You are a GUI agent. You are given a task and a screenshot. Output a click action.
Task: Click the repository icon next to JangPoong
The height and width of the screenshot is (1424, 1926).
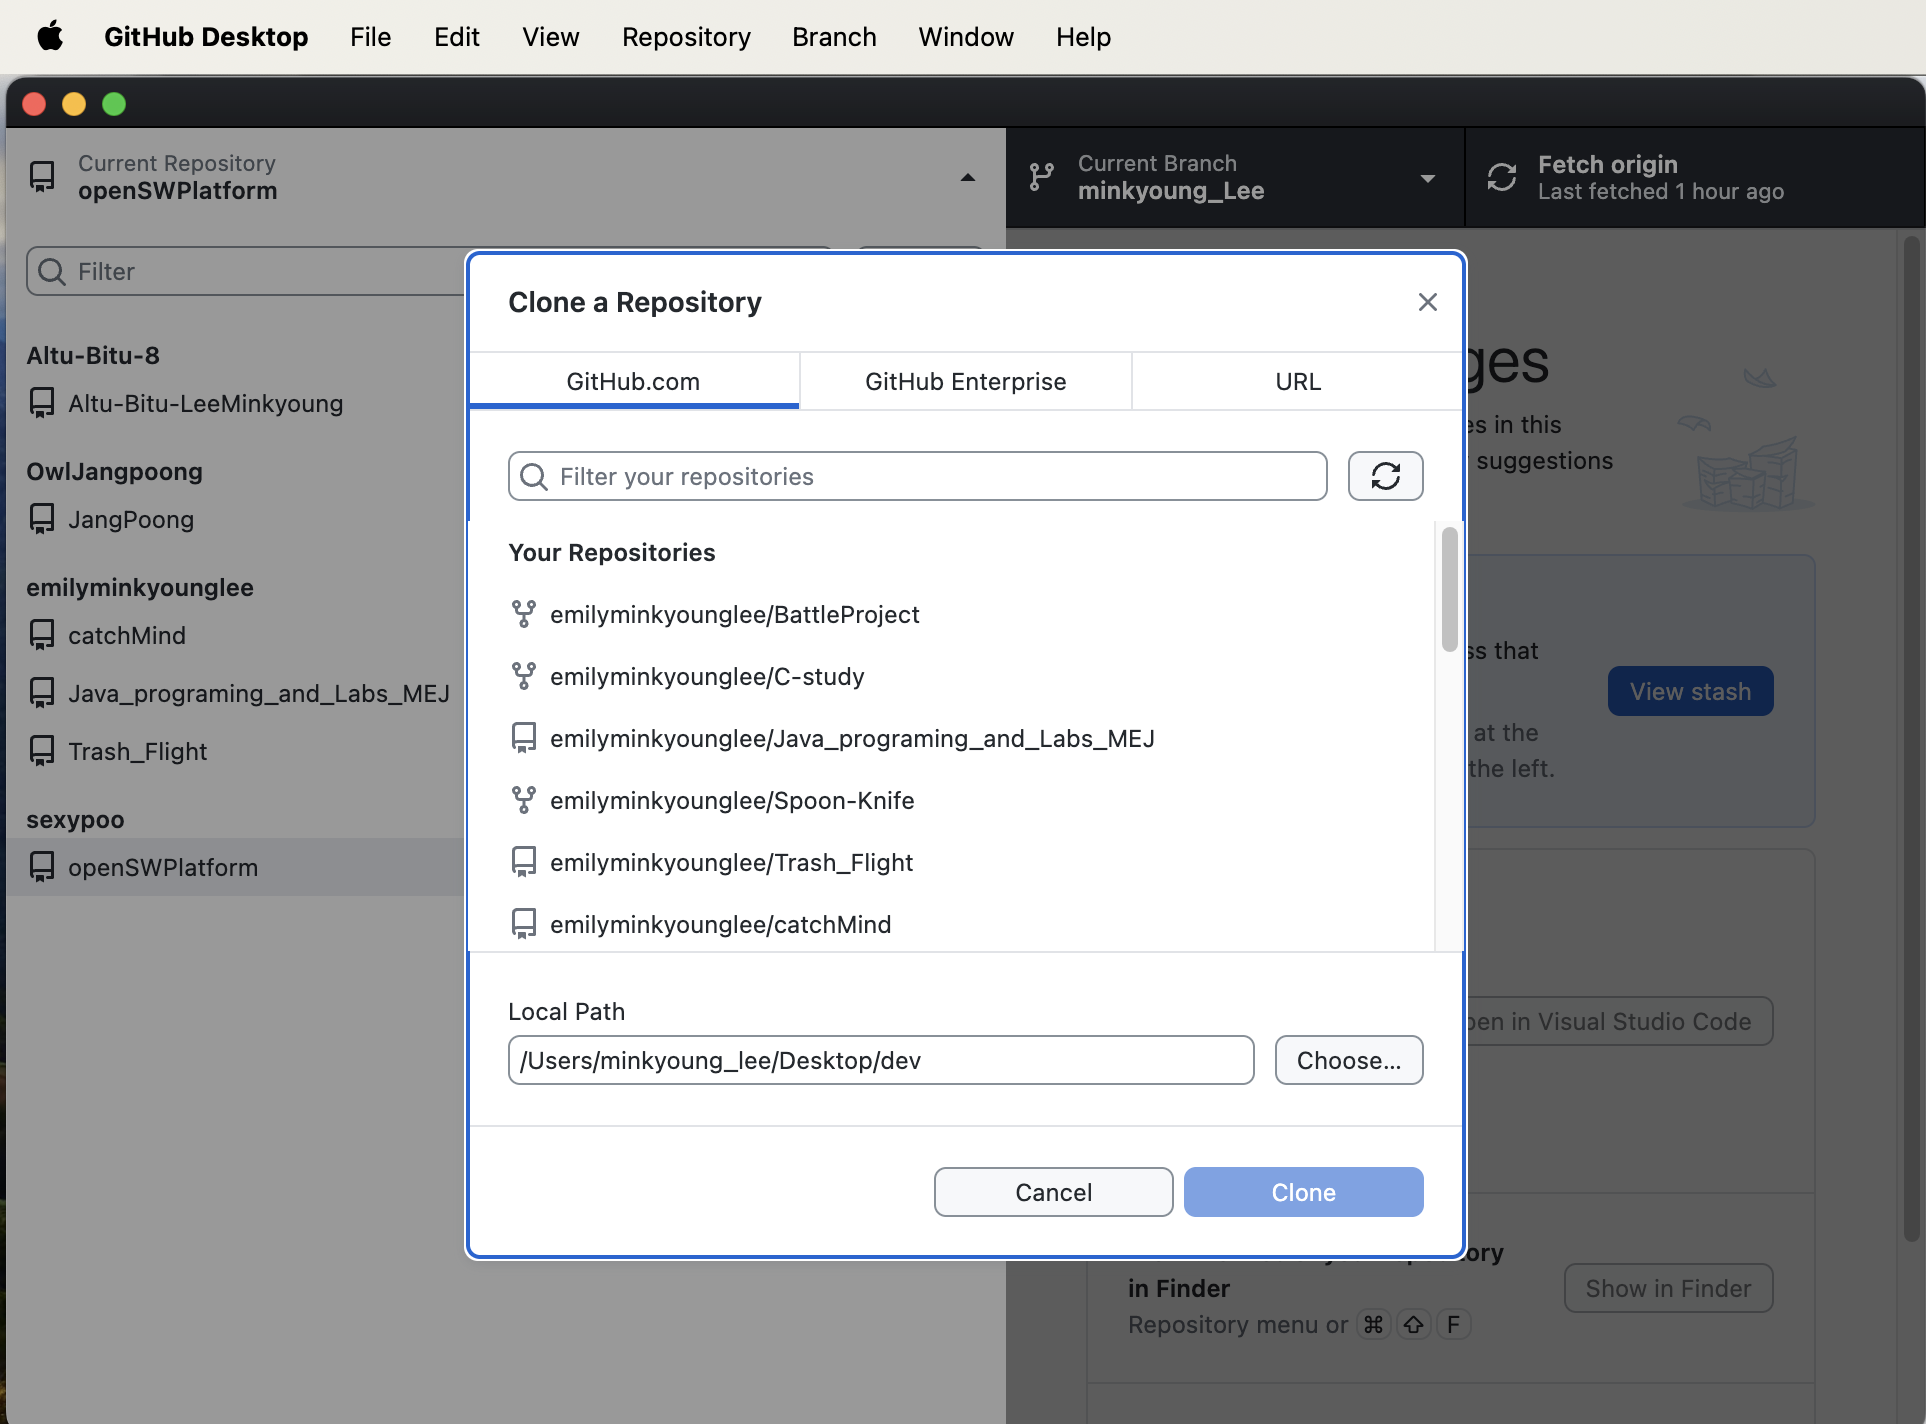(x=42, y=519)
